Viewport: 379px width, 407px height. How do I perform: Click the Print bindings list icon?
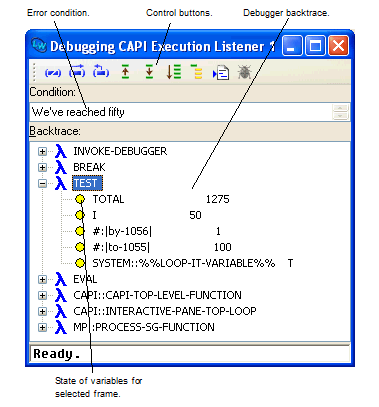(174, 72)
